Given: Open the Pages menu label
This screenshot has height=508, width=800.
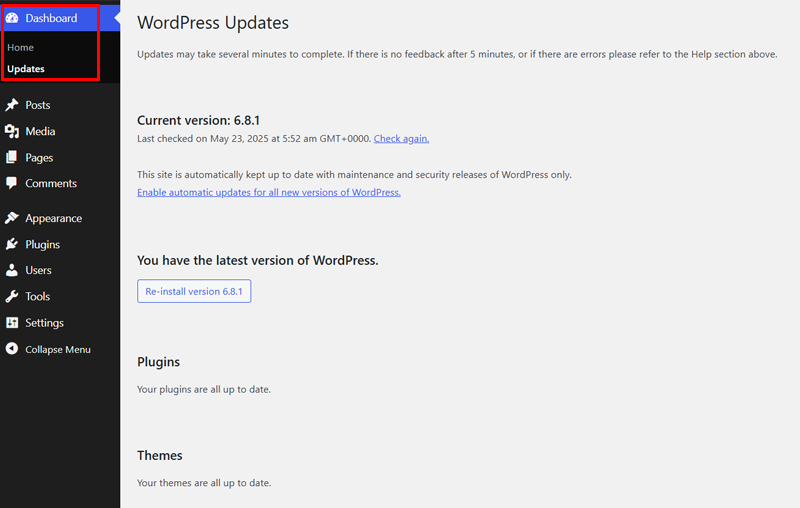Looking at the screenshot, I should (x=39, y=158).
